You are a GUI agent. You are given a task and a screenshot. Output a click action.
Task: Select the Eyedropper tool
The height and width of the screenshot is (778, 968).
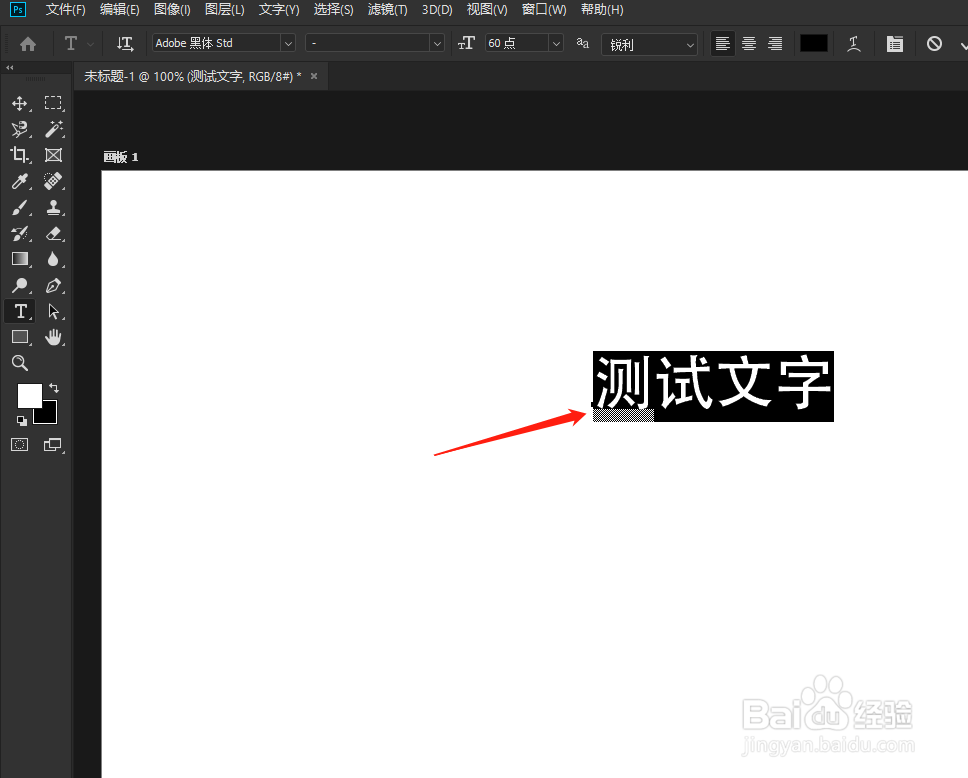20,181
